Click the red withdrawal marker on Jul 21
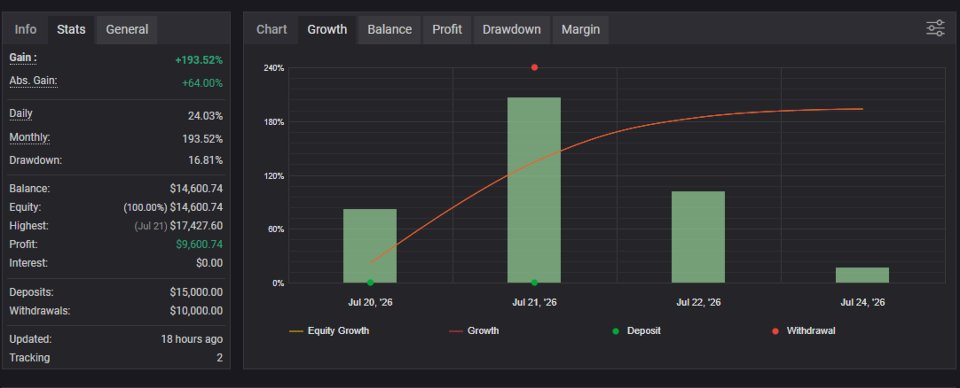Viewport: 960px width, 388px height. click(x=534, y=67)
